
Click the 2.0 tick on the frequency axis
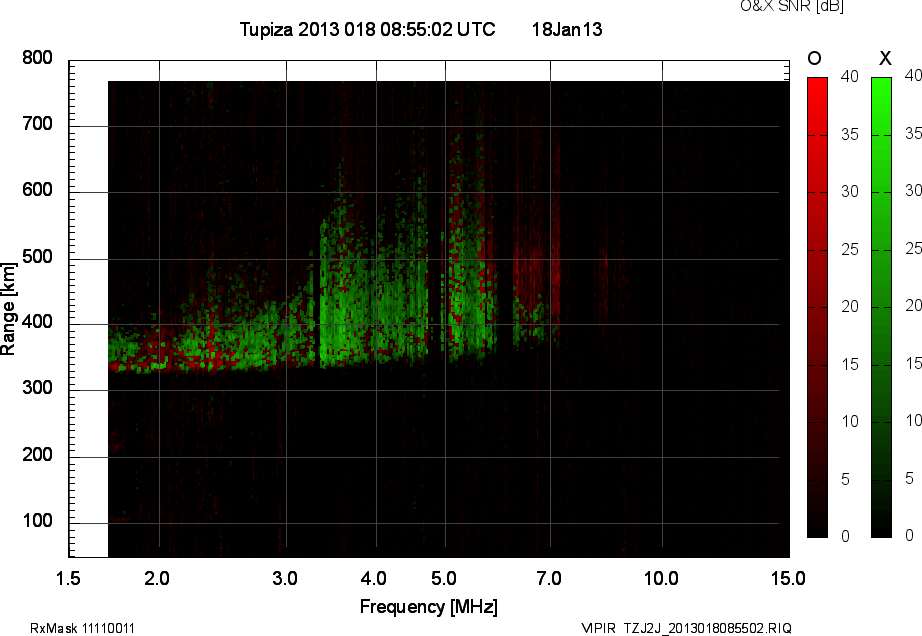[x=157, y=578]
